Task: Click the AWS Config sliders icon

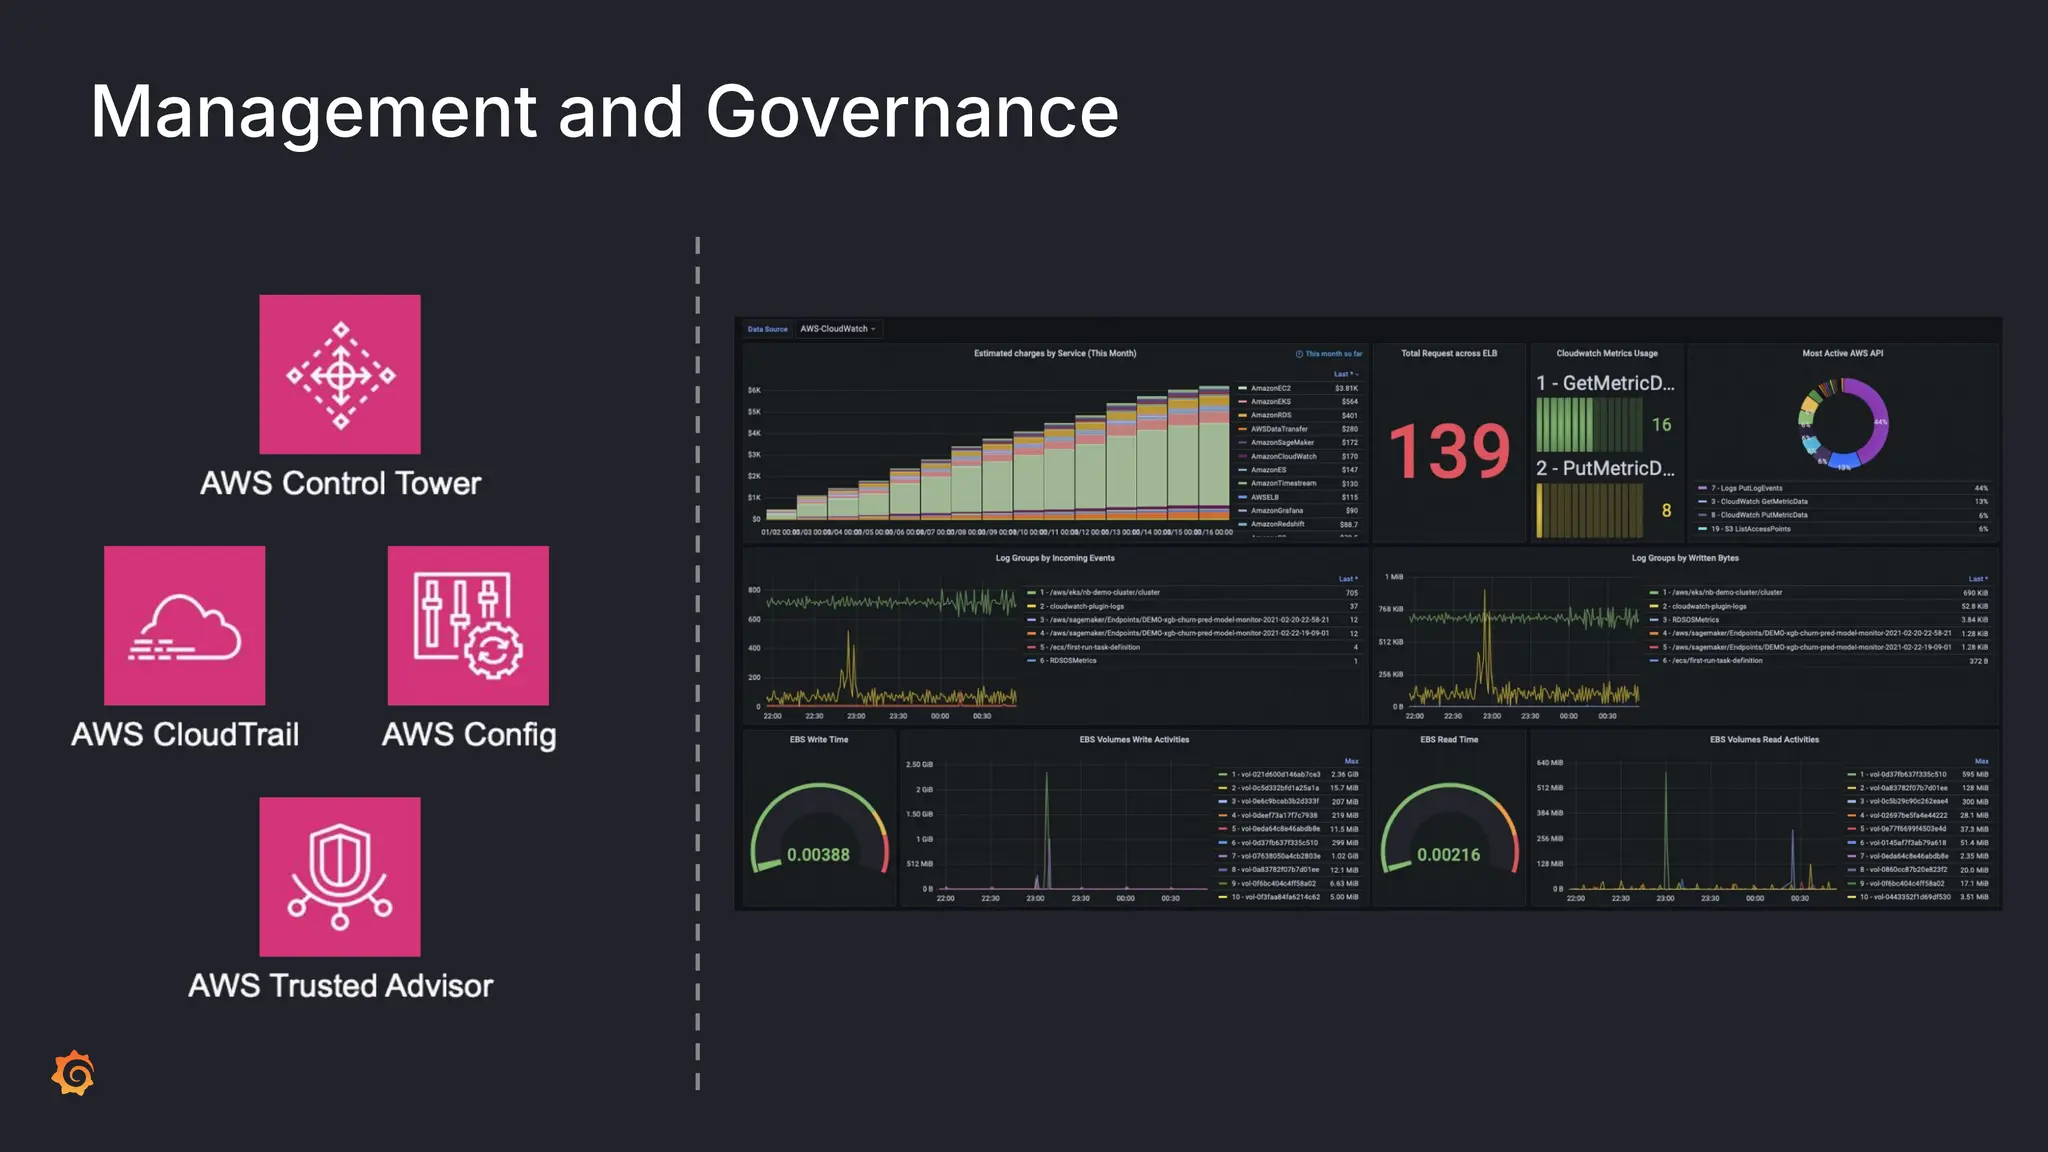Action: click(468, 625)
